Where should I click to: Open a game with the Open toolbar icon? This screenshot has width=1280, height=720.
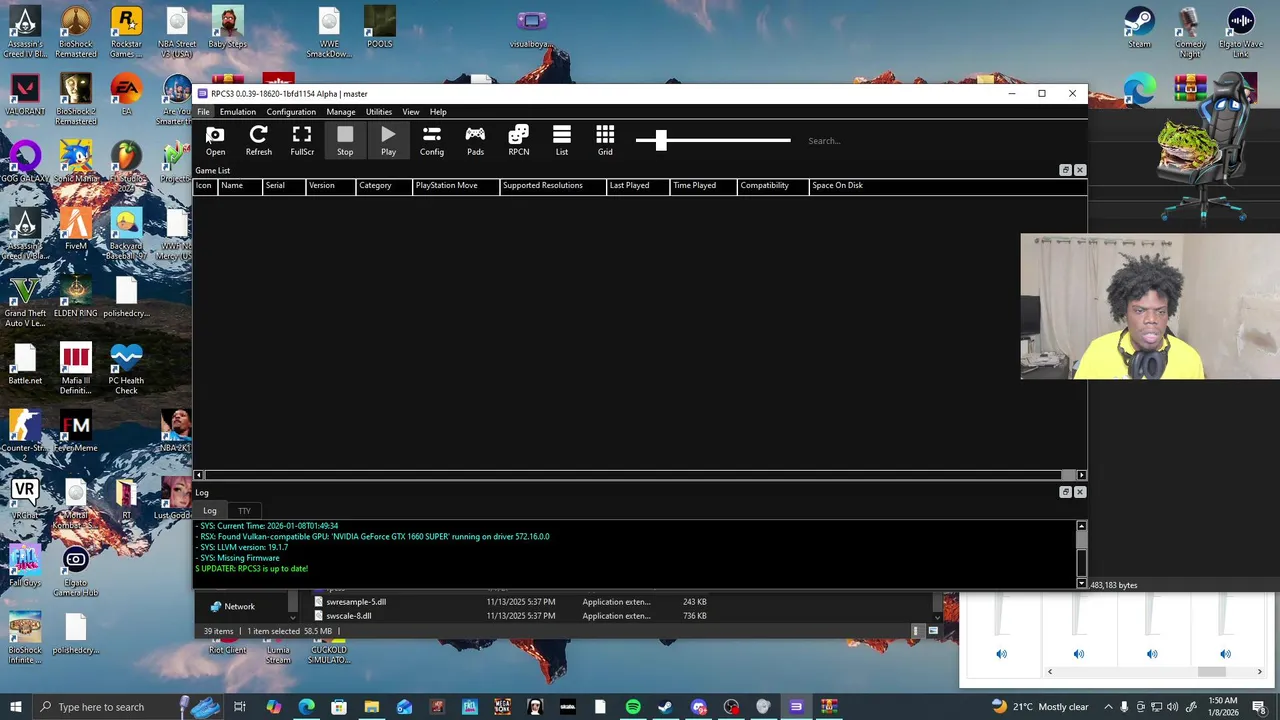215,141
